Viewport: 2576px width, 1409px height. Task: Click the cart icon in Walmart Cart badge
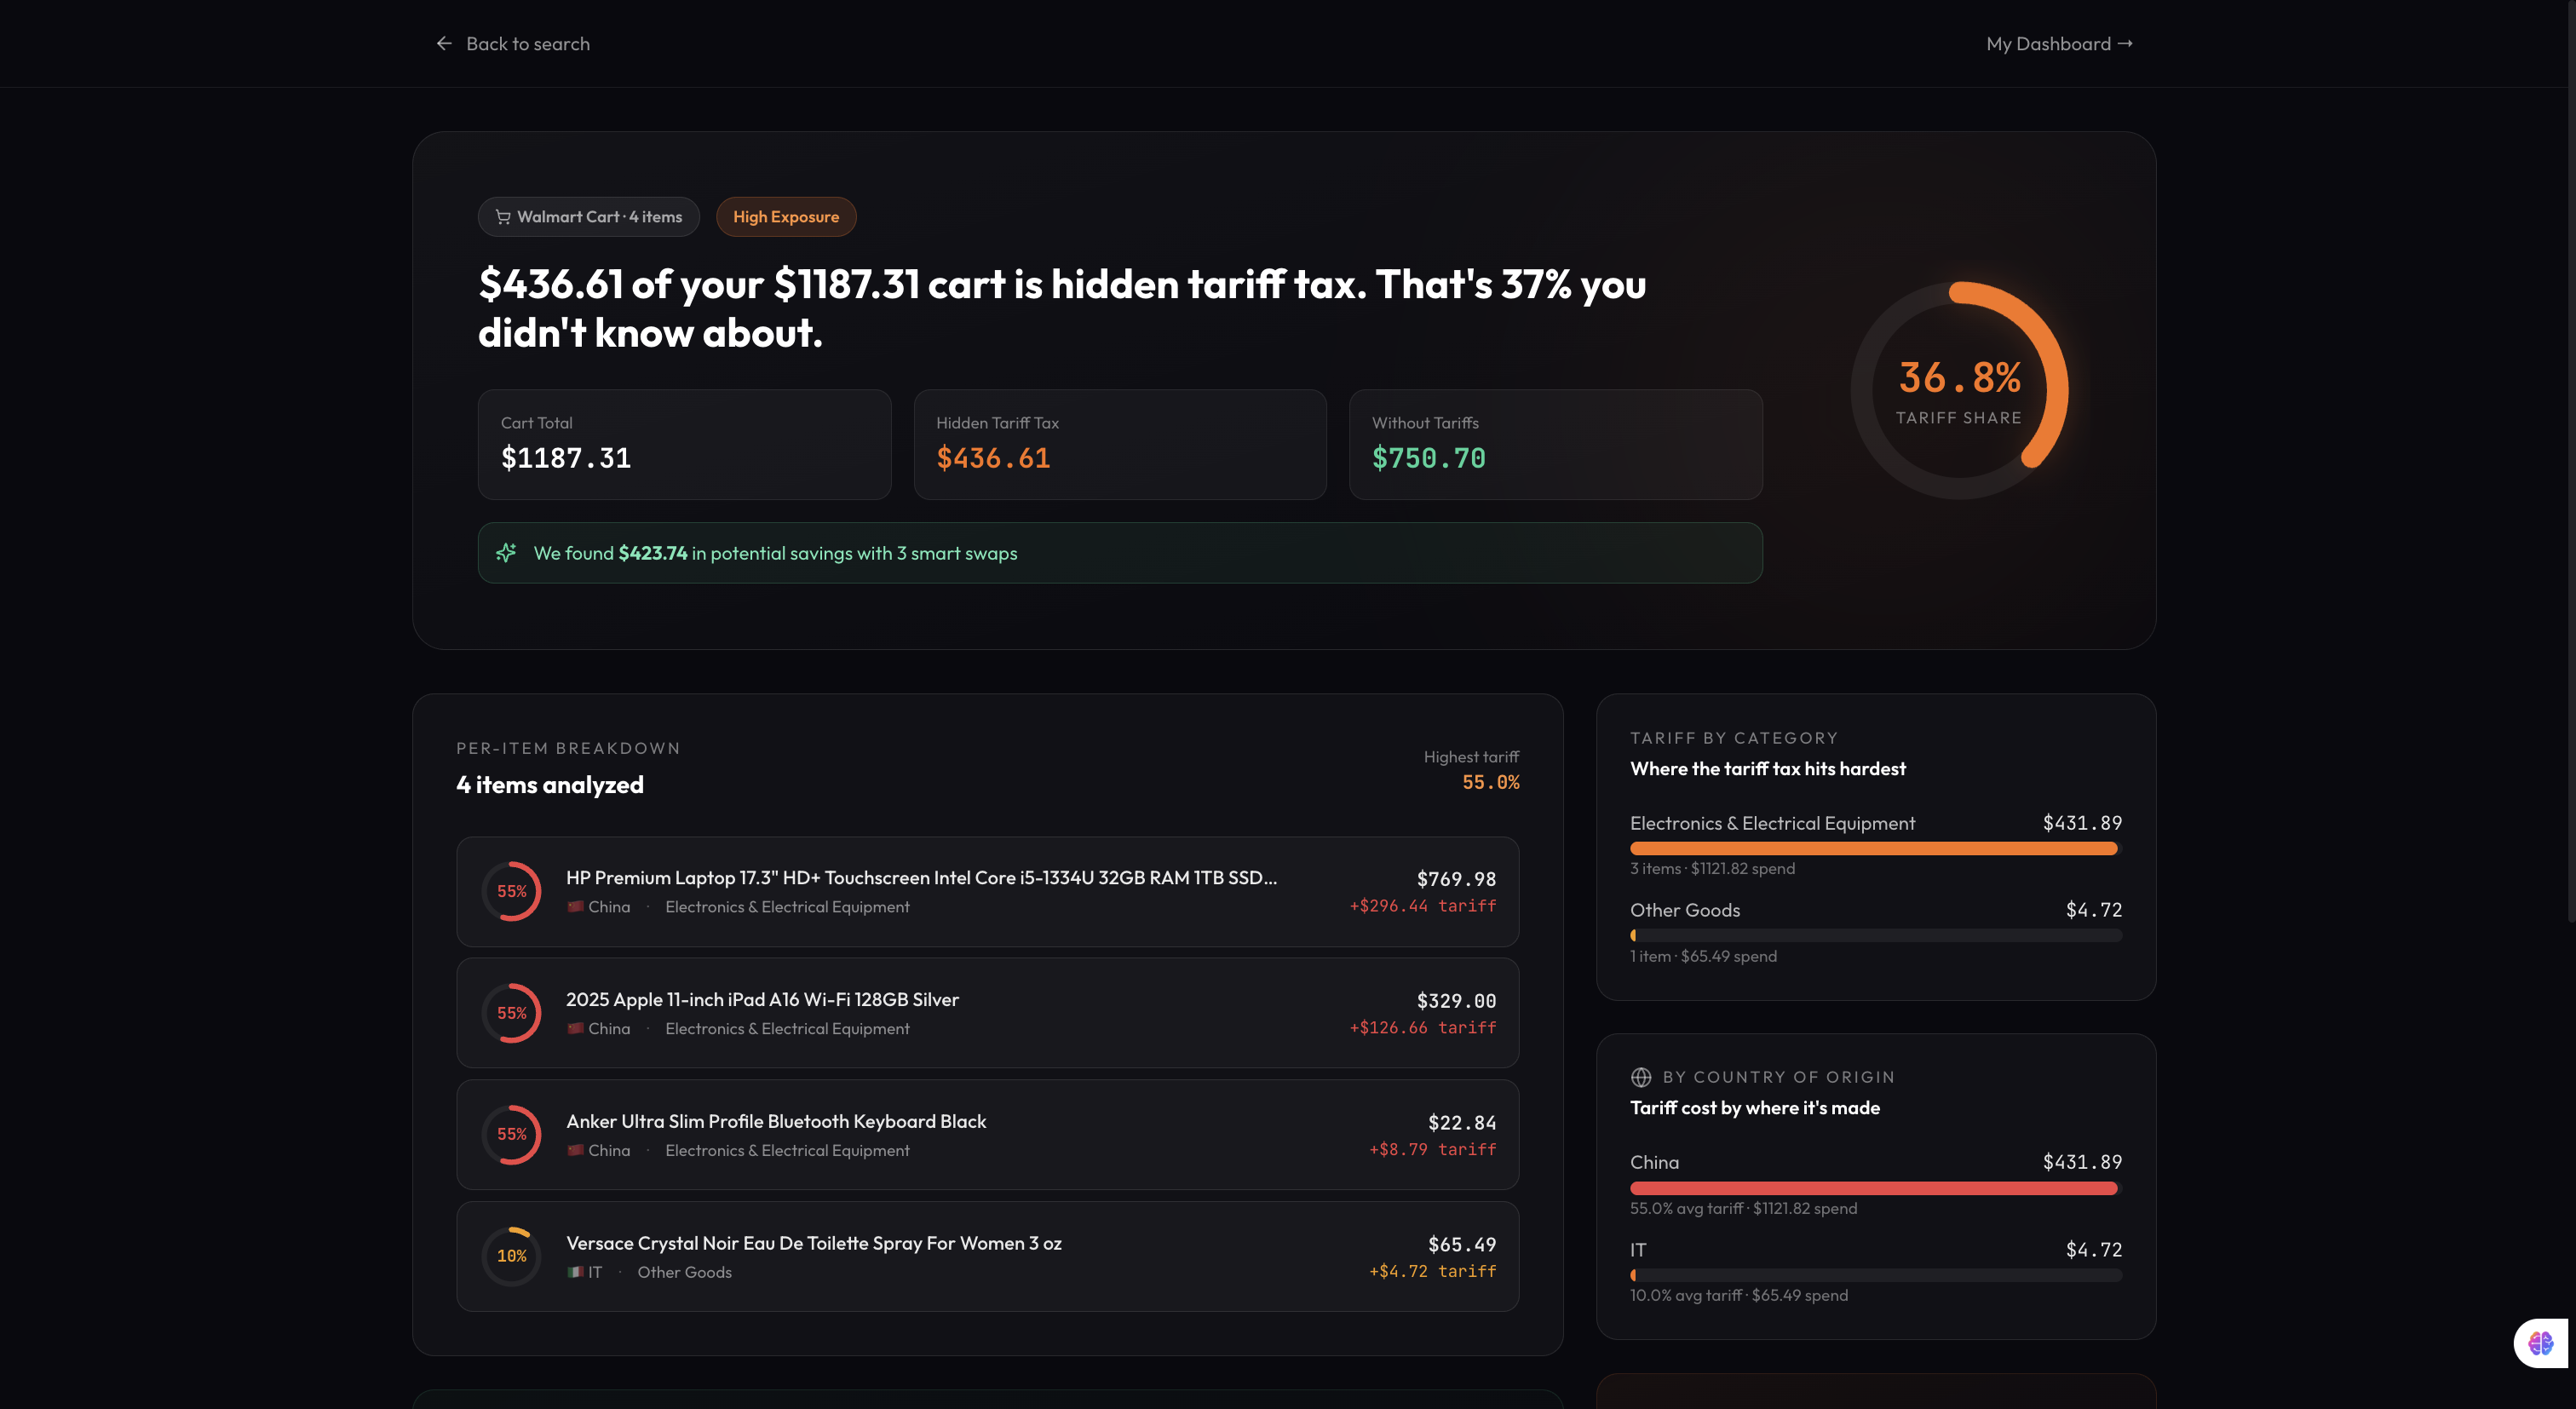pos(503,217)
